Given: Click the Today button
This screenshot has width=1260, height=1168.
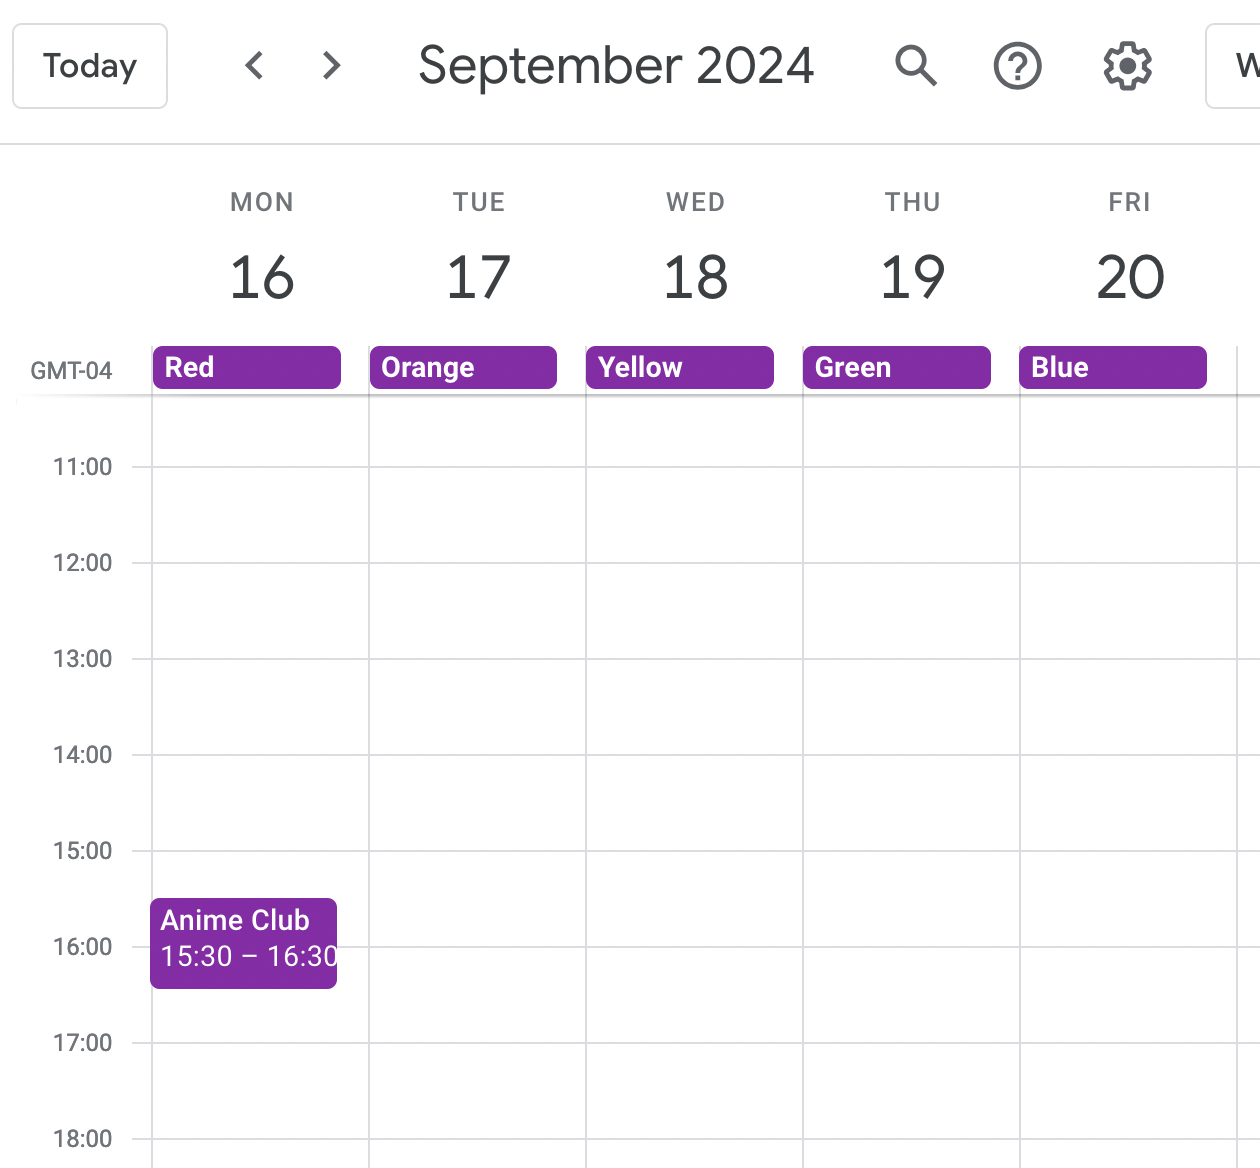Looking at the screenshot, I should tap(90, 66).
